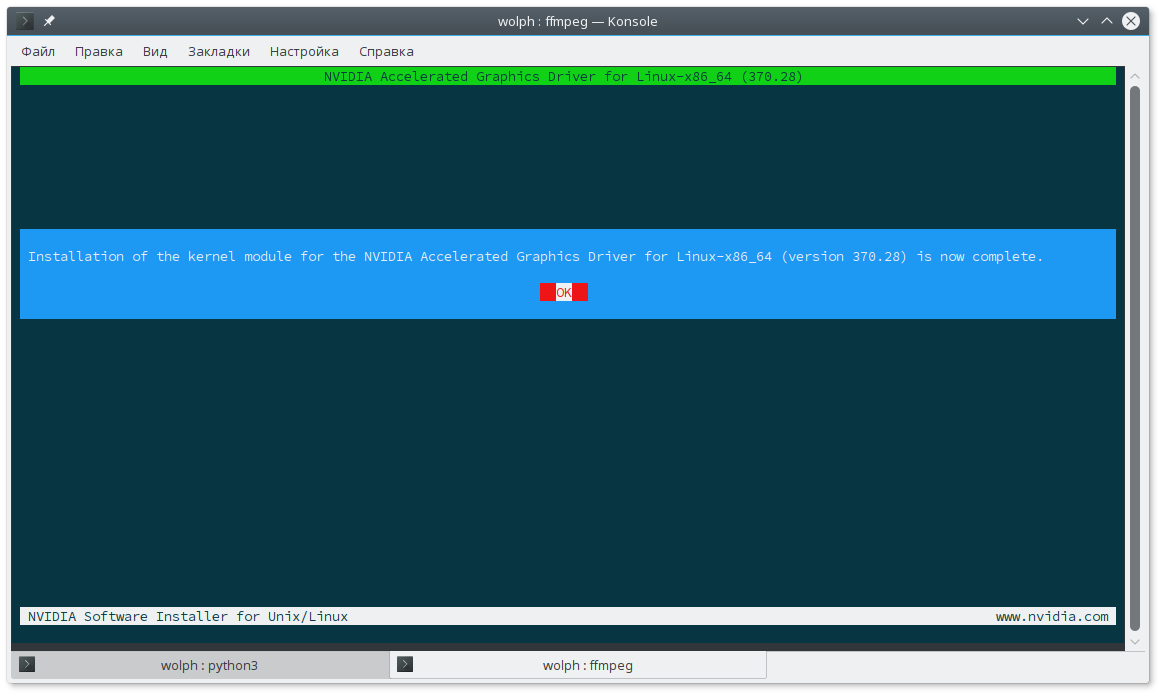Click the Konsole window menu icon
Viewport: 1162px width, 696px height.
coord(24,21)
